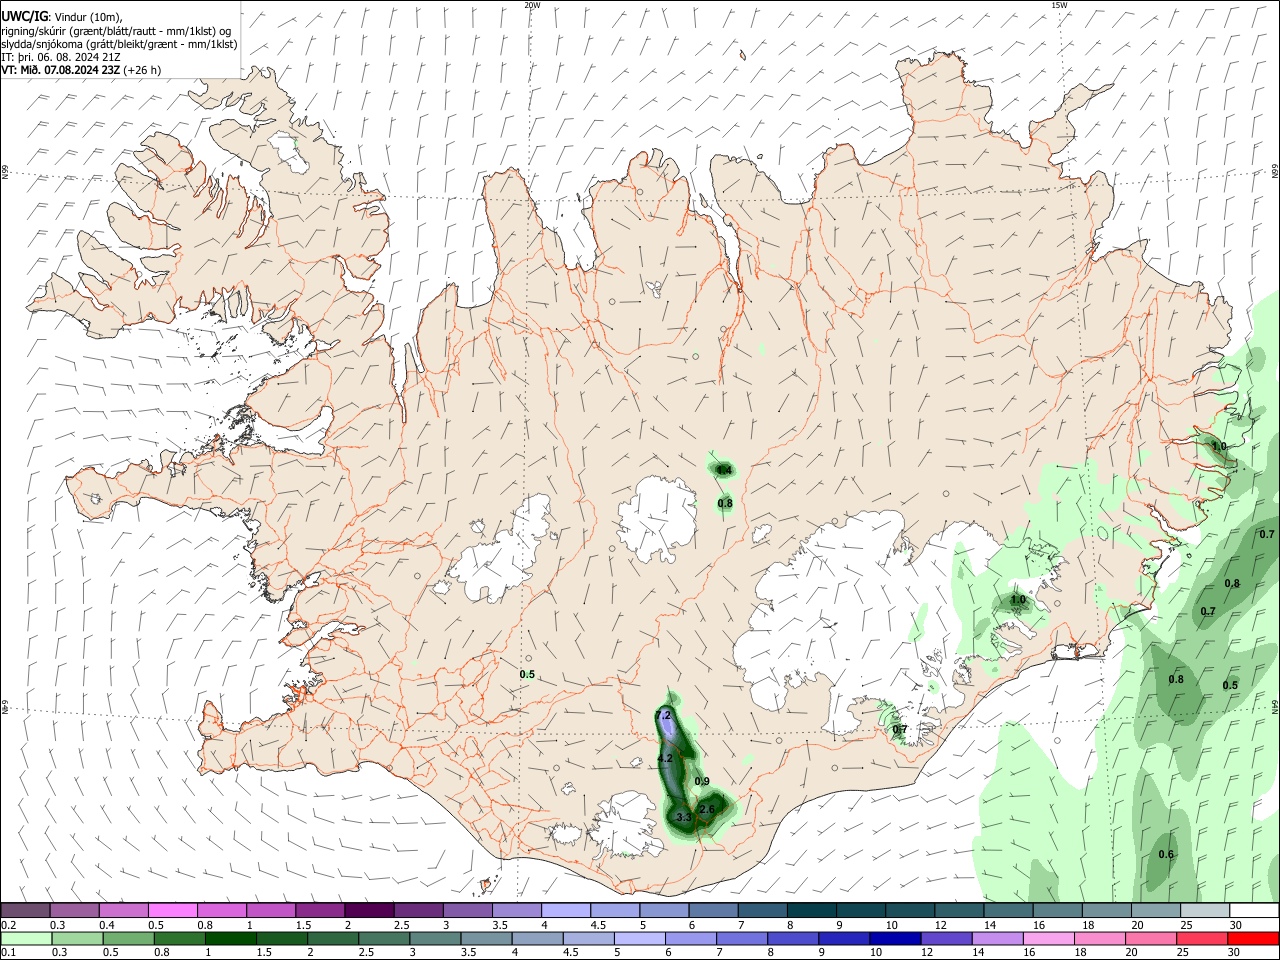Viewport: 1280px width, 960px height.
Task: Pick the 0.8 green swatch in lower legend row
Action: point(179,938)
